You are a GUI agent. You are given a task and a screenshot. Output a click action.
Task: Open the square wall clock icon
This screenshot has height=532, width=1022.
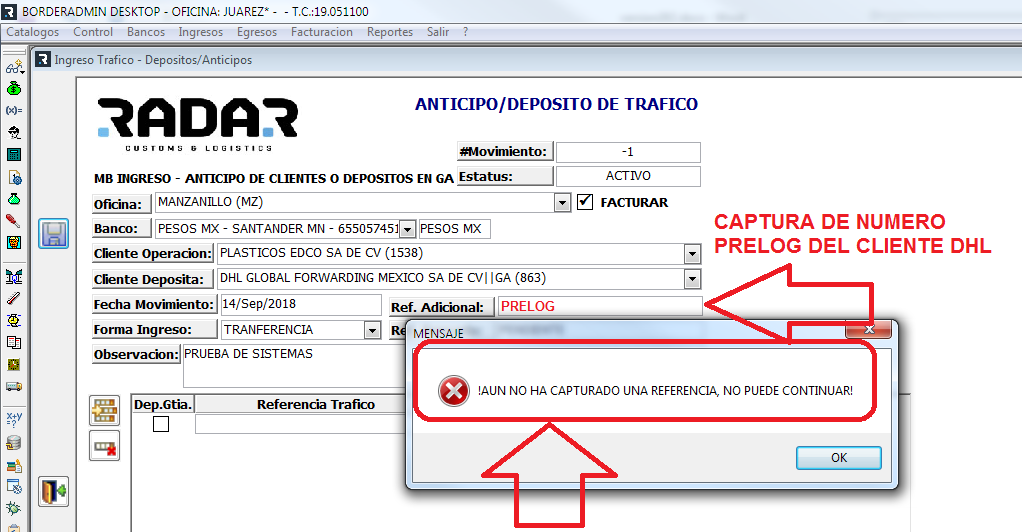click(x=14, y=364)
